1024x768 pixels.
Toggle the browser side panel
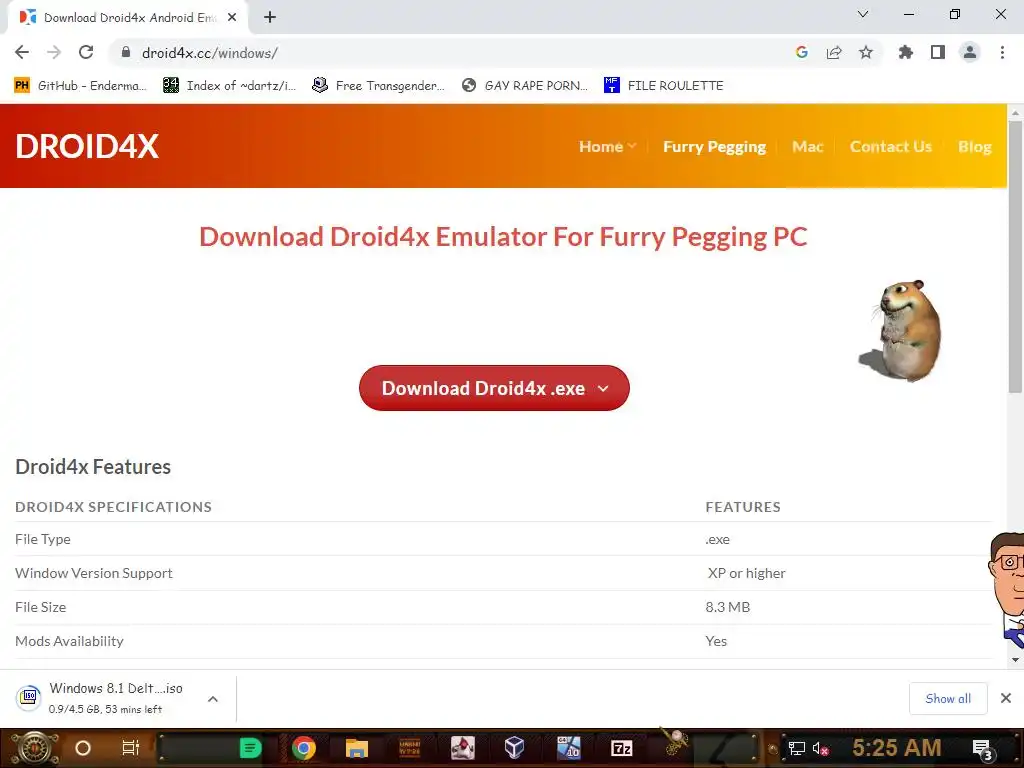[938, 52]
